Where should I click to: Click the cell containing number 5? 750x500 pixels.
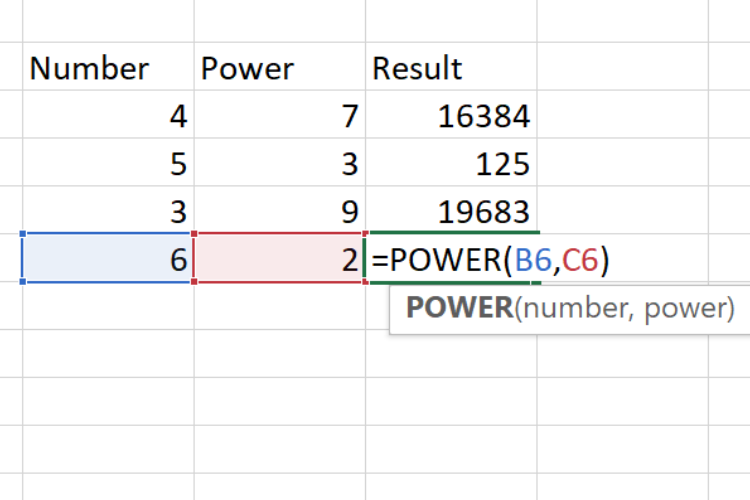[x=108, y=162]
